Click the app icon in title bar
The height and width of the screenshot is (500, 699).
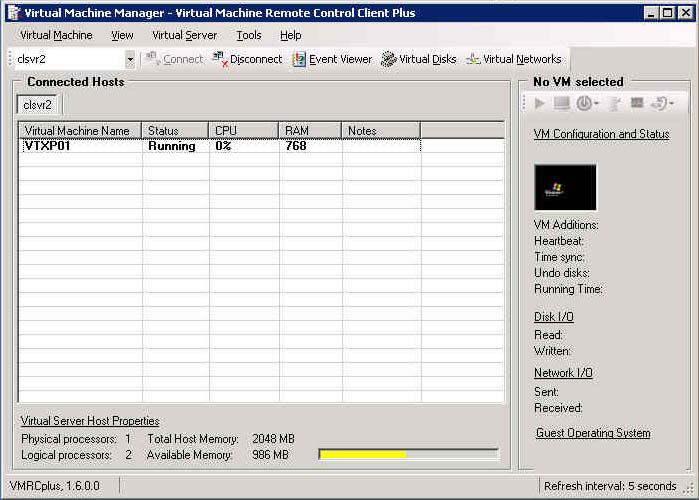(x=15, y=12)
